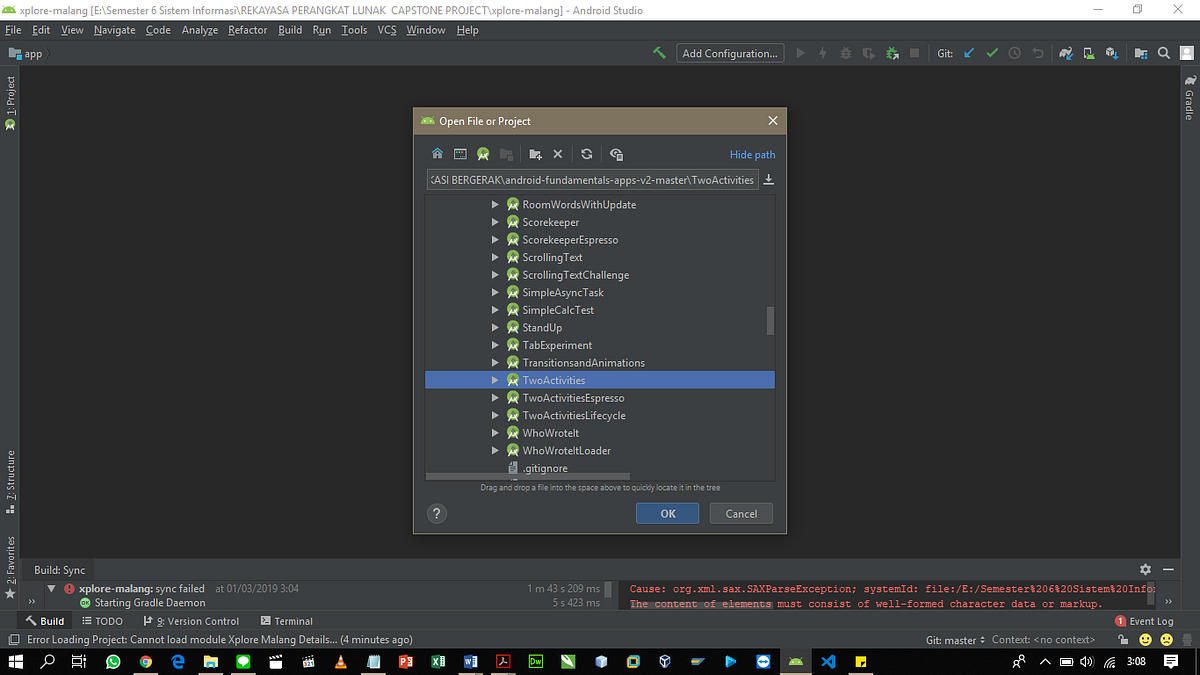1200x675 pixels.
Task: Click the happy face feedback icon in status bar
Action: (x=1143, y=638)
